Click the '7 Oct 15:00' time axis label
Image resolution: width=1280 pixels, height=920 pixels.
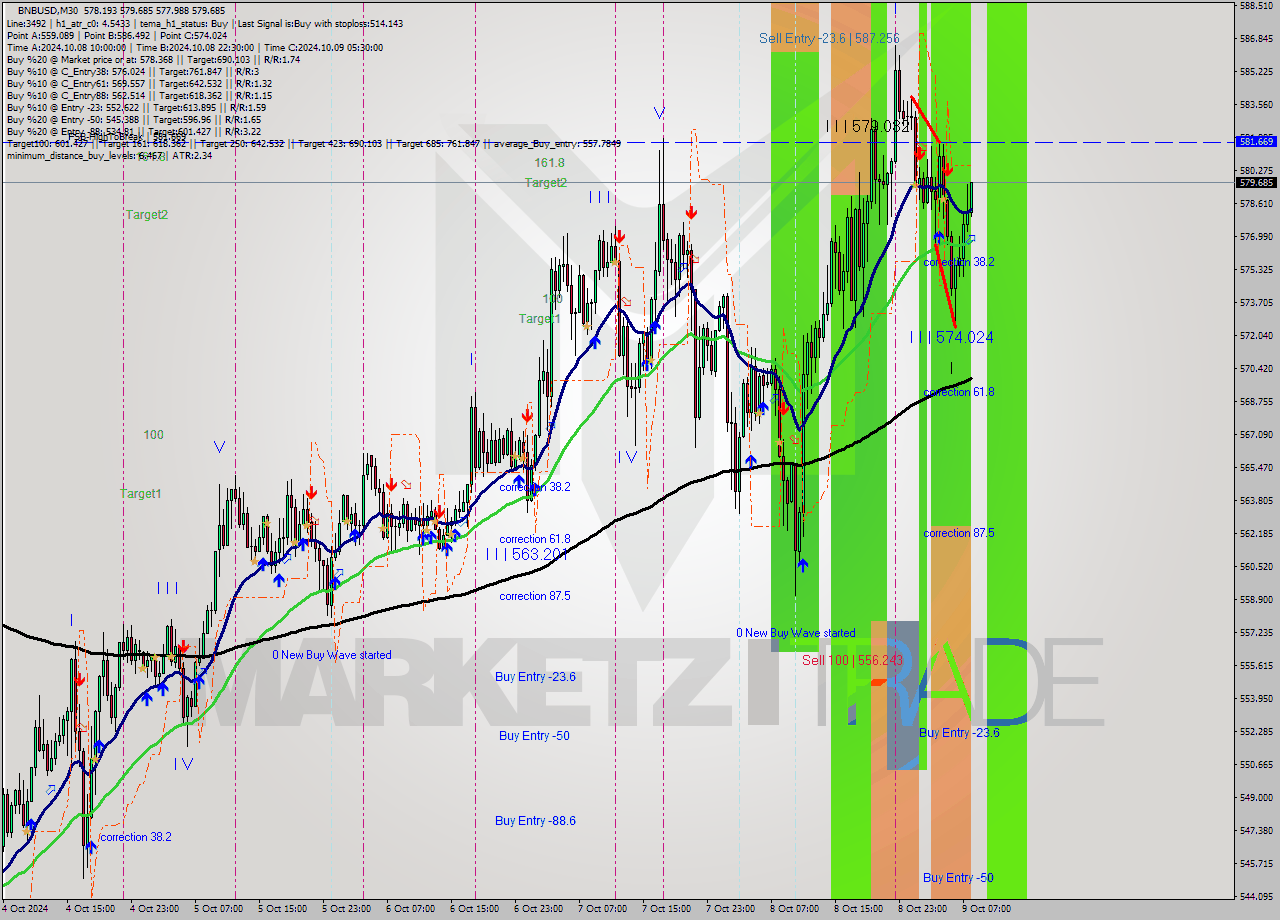pos(667,909)
